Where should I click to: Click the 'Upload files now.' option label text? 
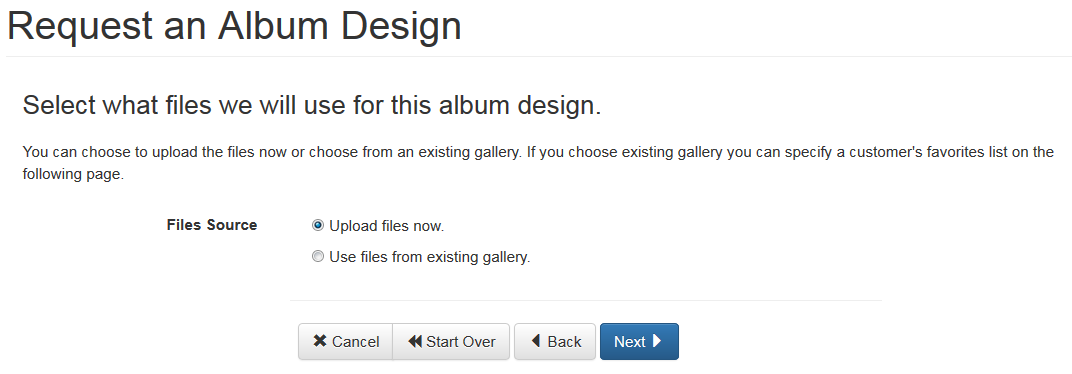point(386,226)
